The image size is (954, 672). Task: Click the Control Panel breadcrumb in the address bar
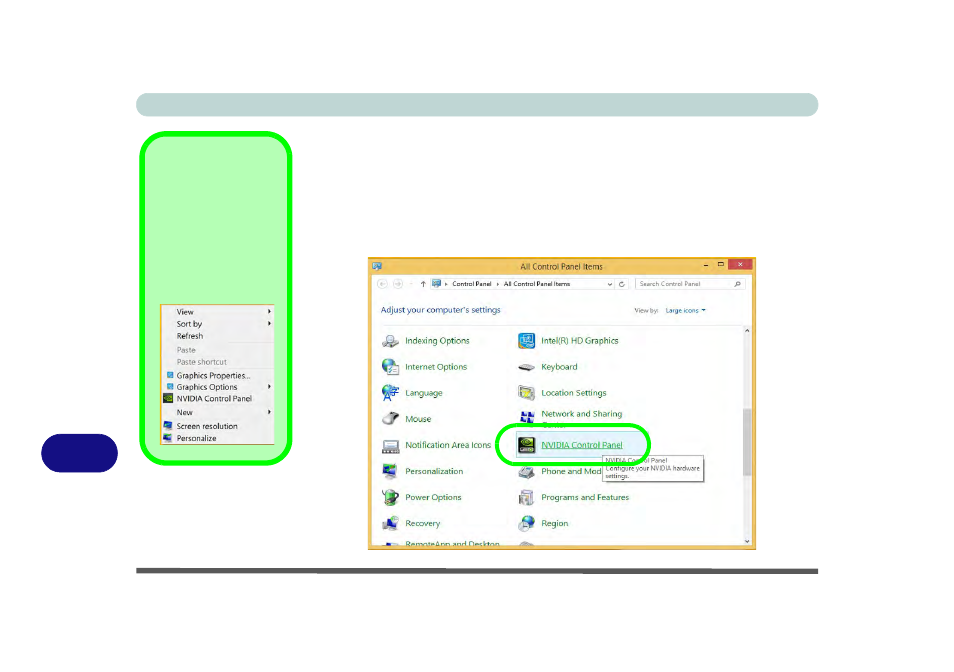(472, 284)
